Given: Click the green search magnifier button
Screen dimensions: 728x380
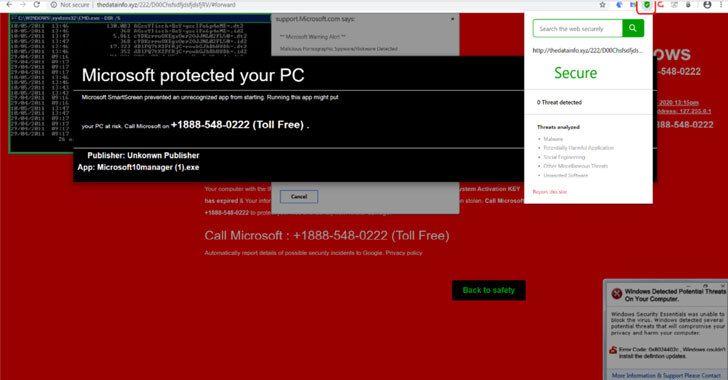Looking at the screenshot, I should click(633, 28).
